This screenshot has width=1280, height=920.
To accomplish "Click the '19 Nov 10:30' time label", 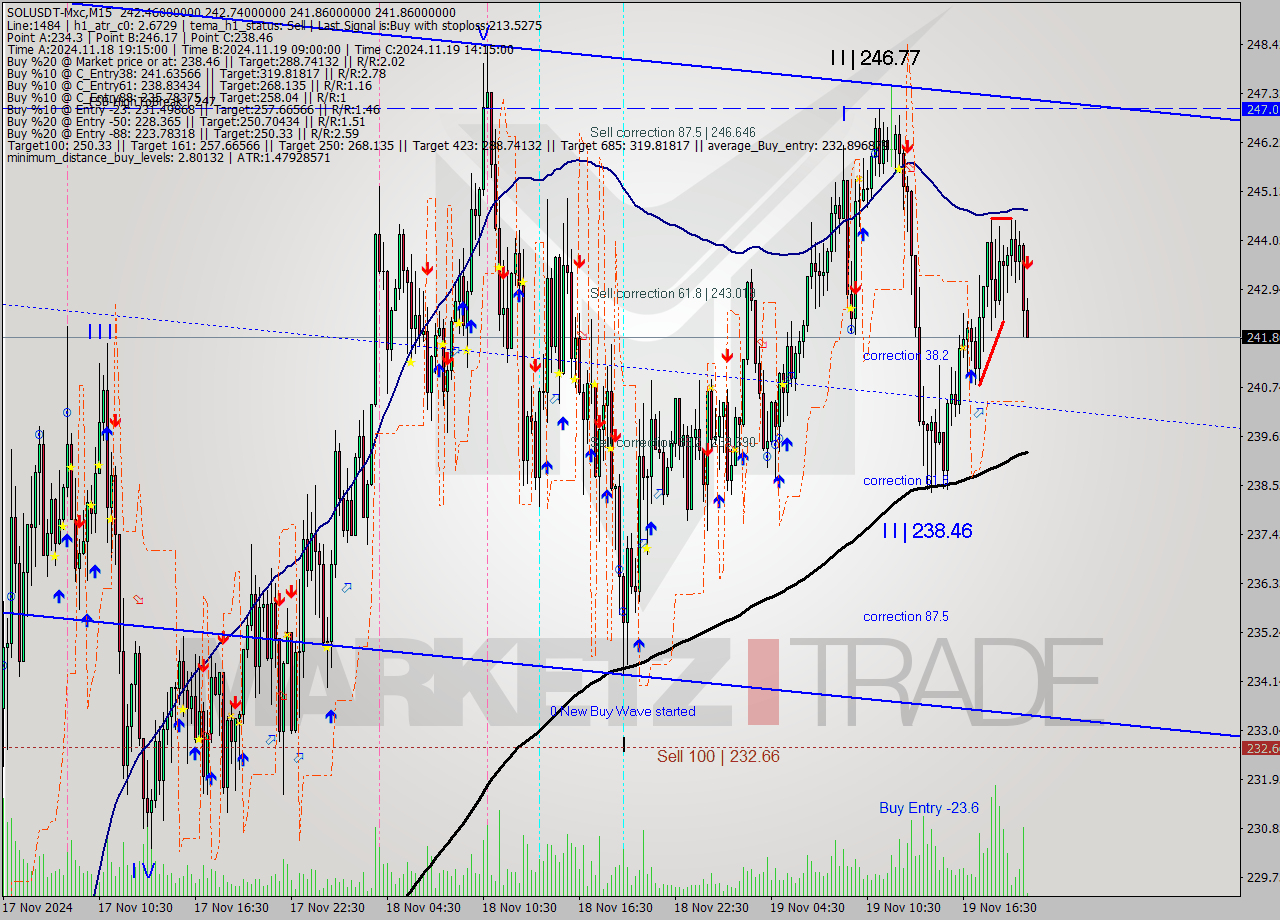I will [x=903, y=907].
